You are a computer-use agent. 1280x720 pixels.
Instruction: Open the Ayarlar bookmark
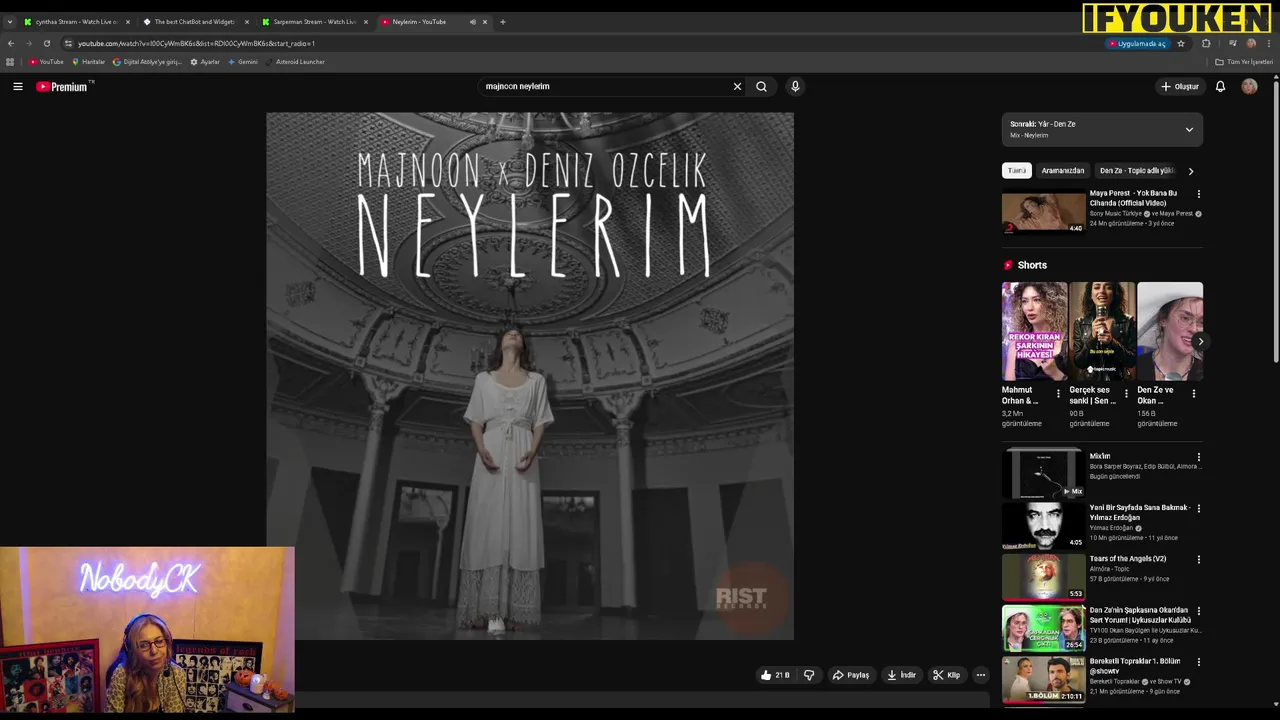[x=205, y=62]
